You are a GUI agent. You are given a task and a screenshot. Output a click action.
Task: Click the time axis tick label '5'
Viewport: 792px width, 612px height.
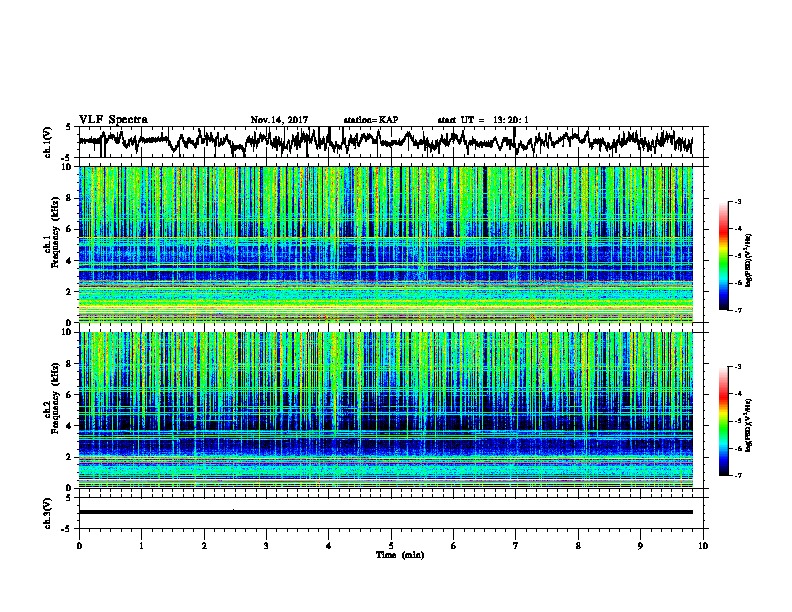391,546
